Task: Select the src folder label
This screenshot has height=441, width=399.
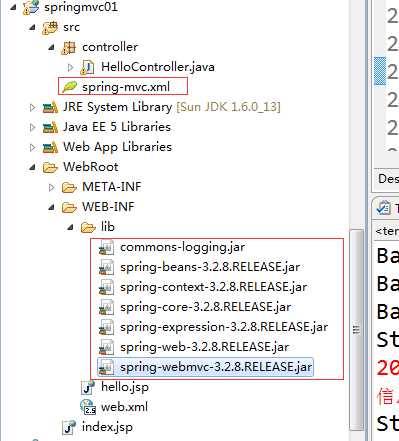Action: (x=72, y=27)
